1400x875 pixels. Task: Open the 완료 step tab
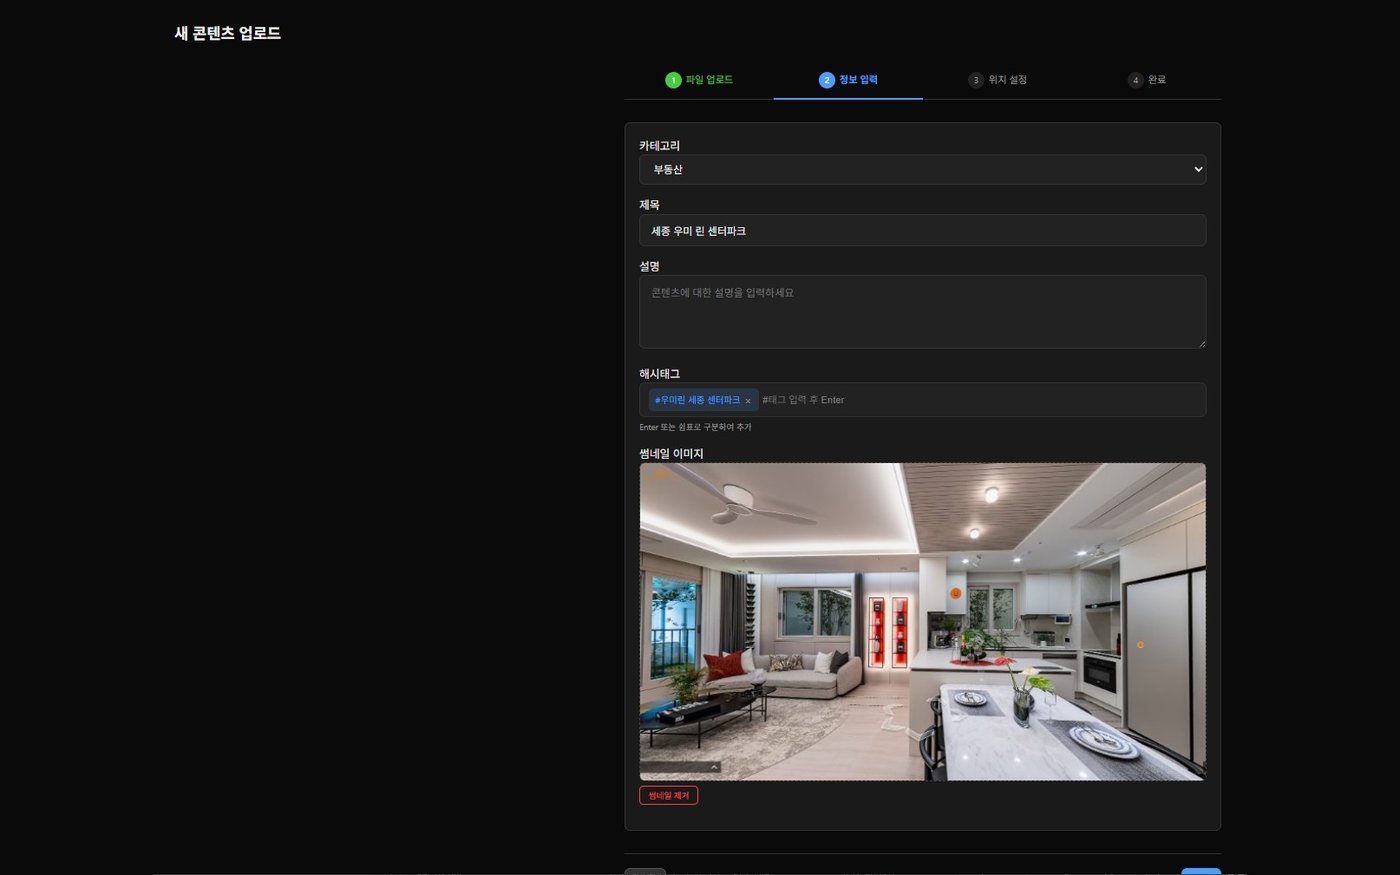point(1146,80)
